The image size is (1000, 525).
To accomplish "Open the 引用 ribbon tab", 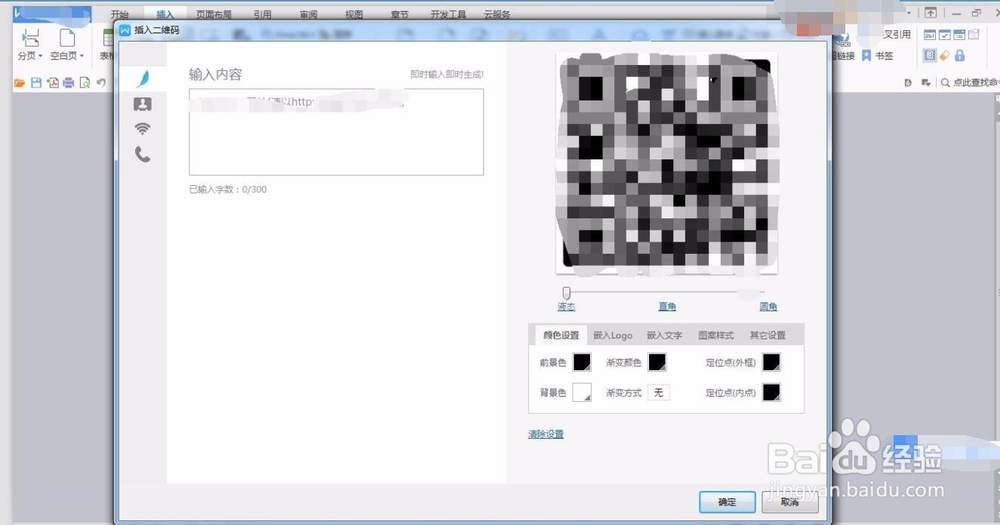I will click(x=262, y=14).
